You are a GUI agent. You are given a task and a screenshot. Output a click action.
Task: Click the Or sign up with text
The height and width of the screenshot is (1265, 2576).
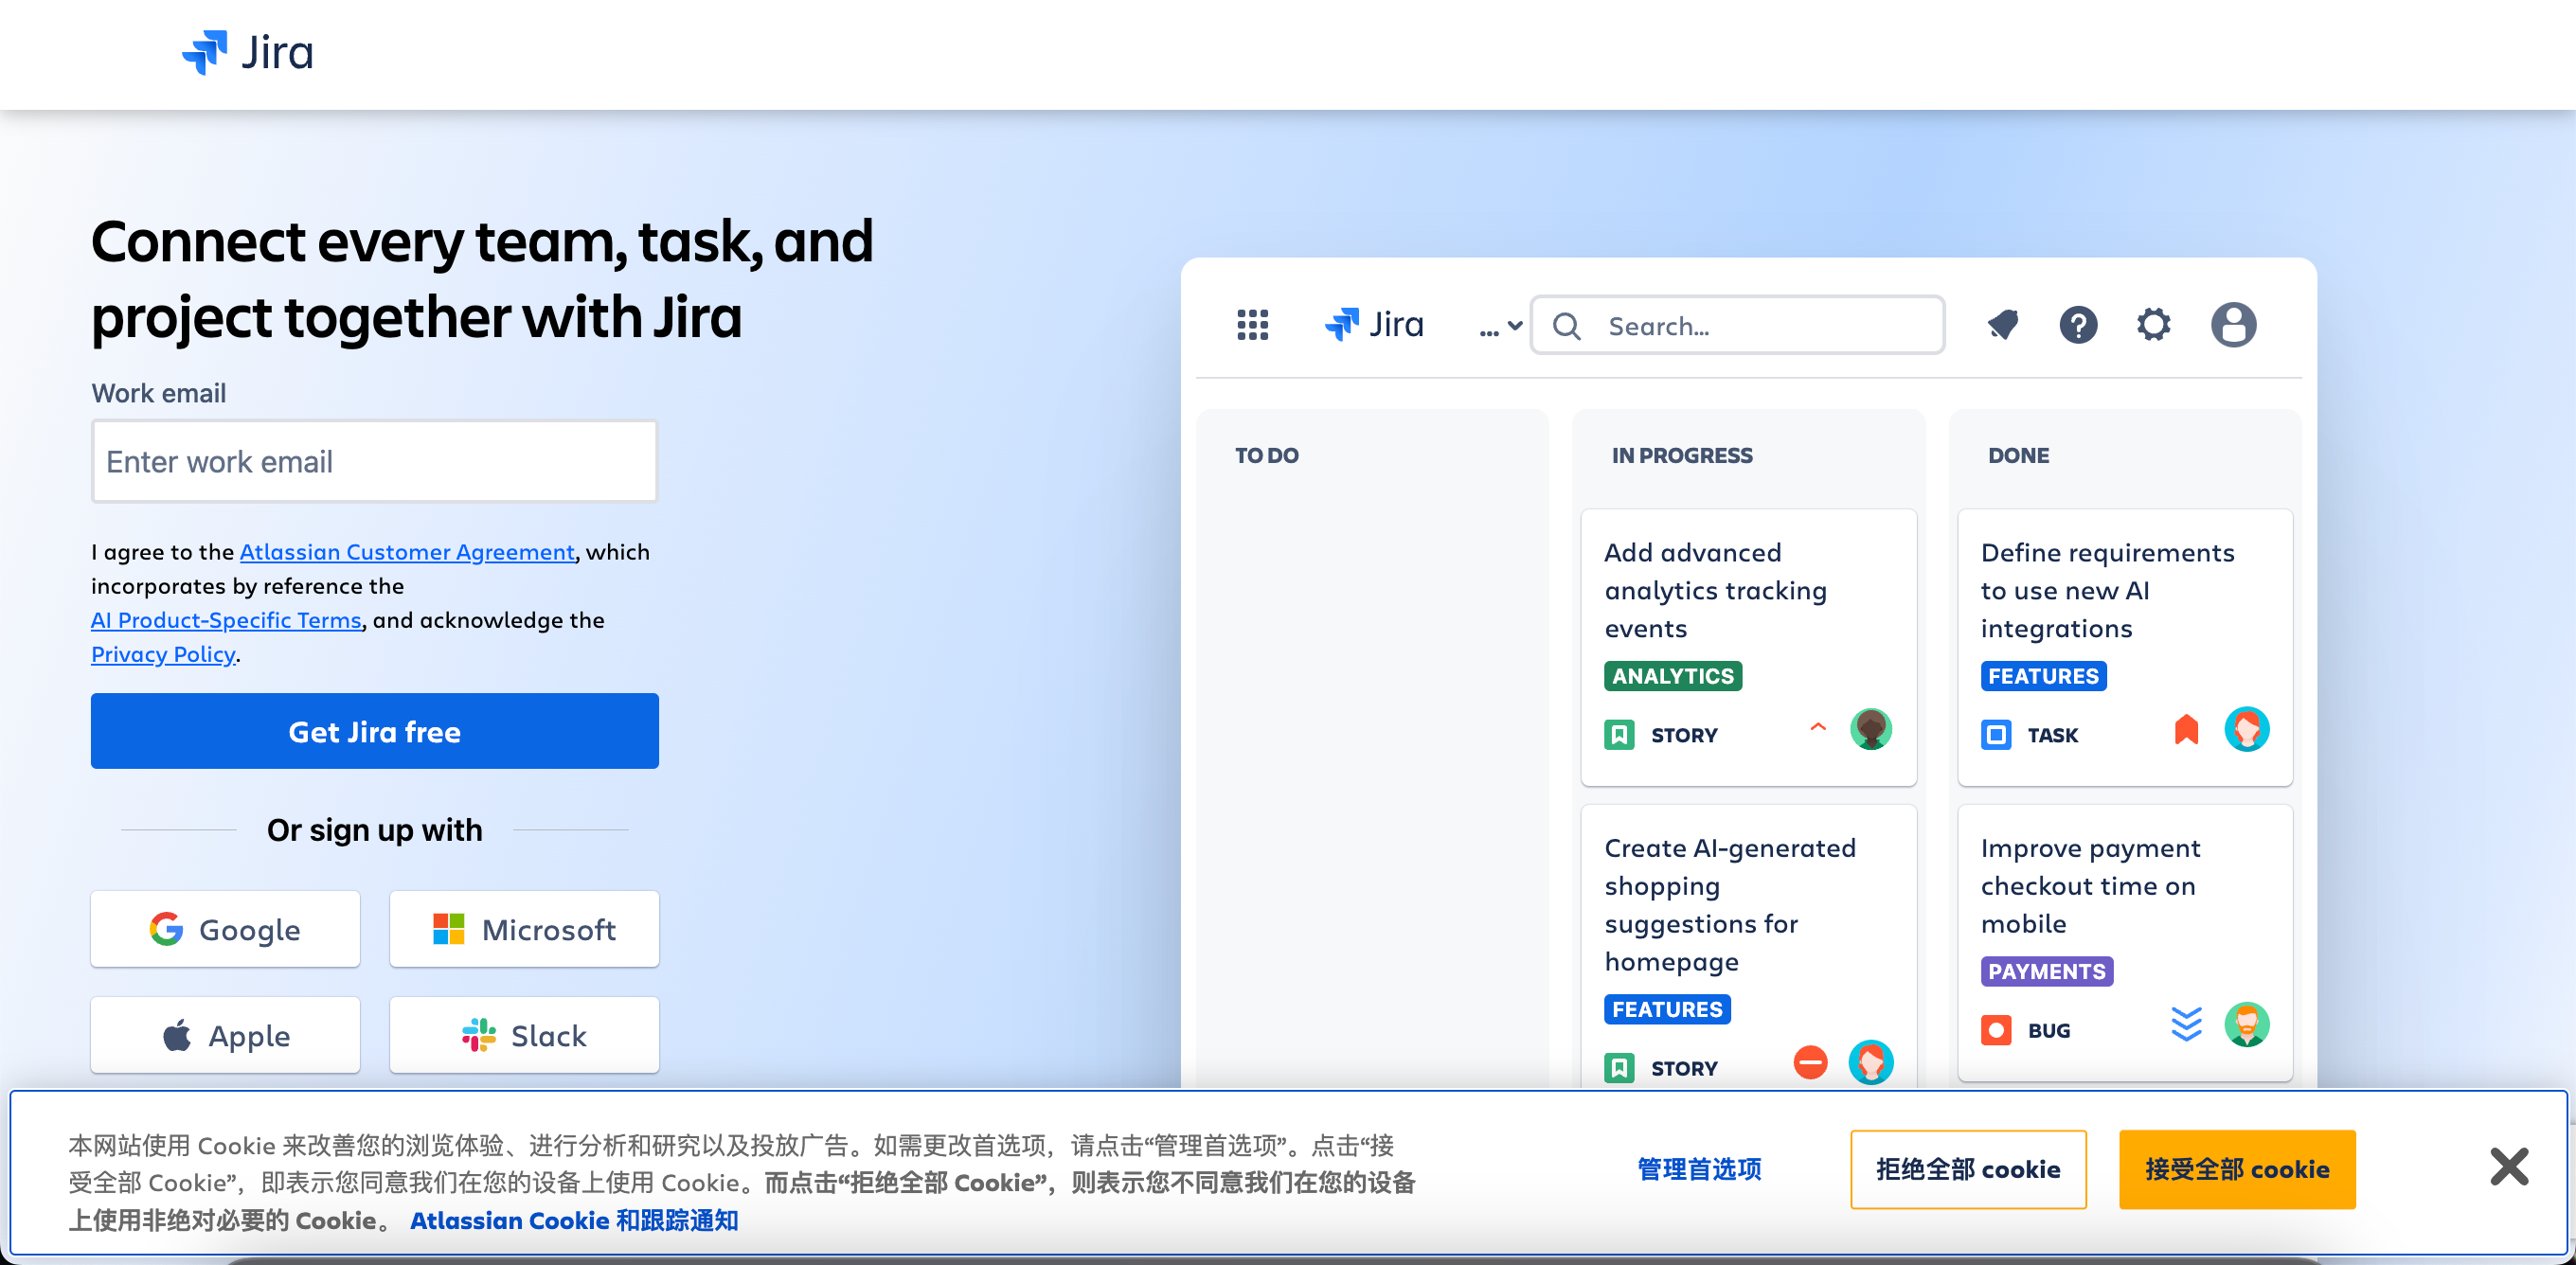click(x=374, y=830)
